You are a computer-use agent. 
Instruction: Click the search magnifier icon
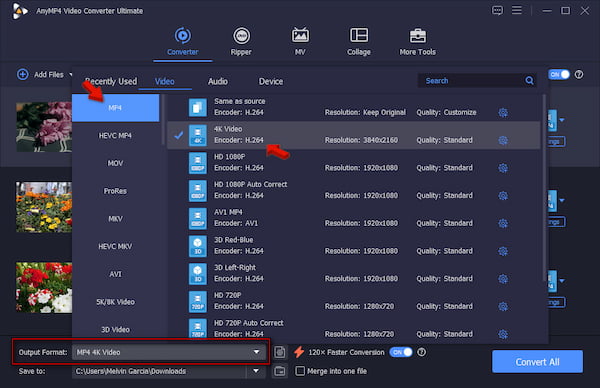pyautogui.click(x=529, y=80)
